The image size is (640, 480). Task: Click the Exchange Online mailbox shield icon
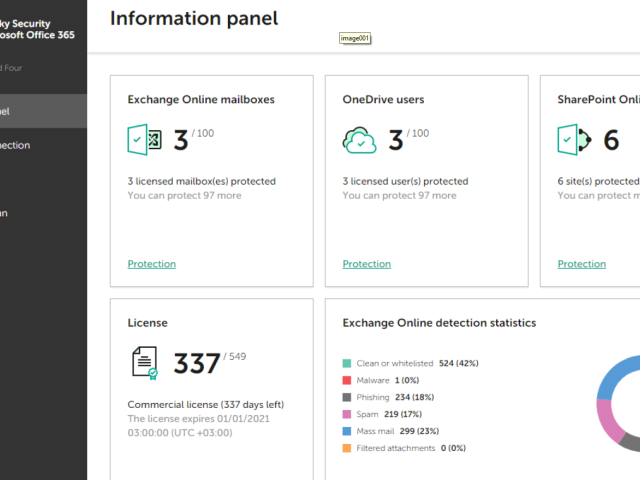(144, 140)
